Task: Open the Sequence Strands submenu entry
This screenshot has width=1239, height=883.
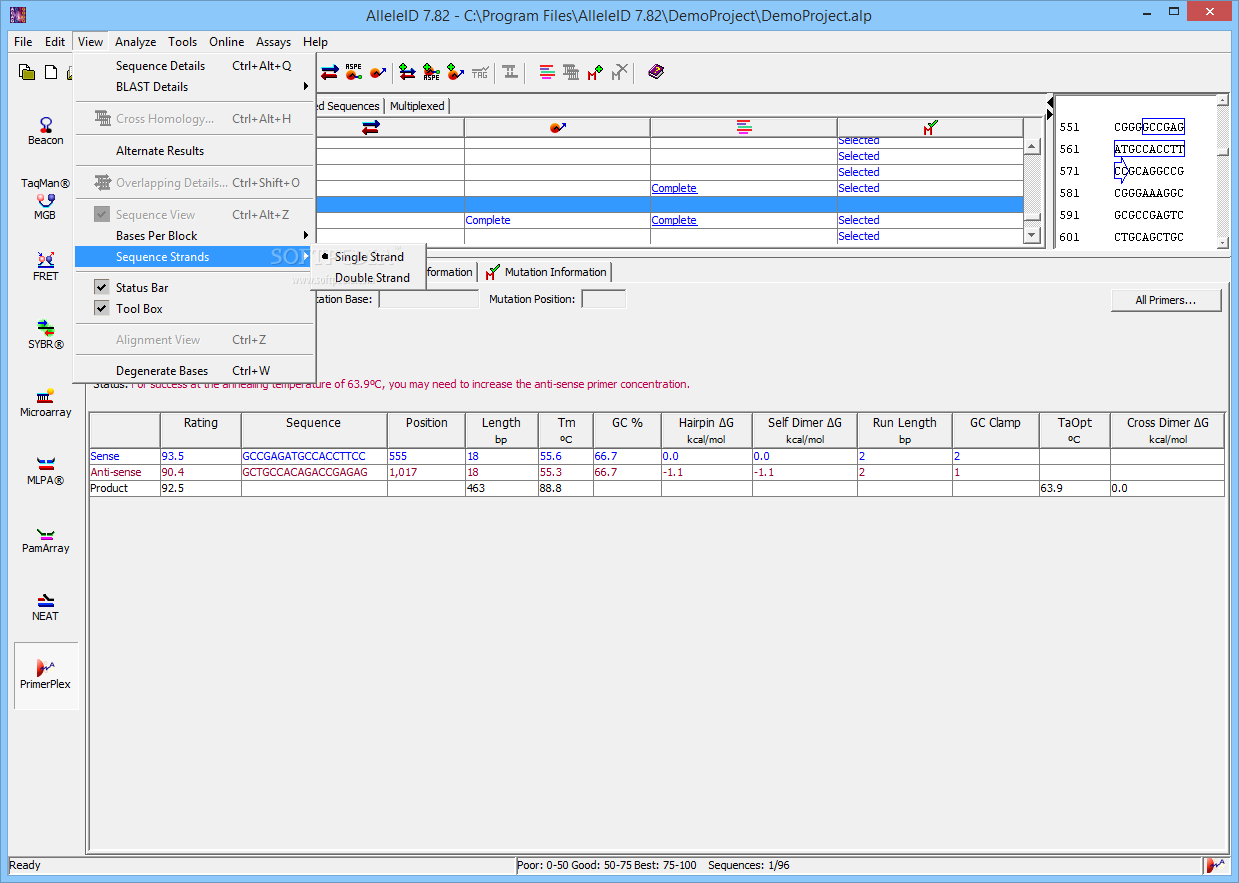Action: (x=195, y=257)
